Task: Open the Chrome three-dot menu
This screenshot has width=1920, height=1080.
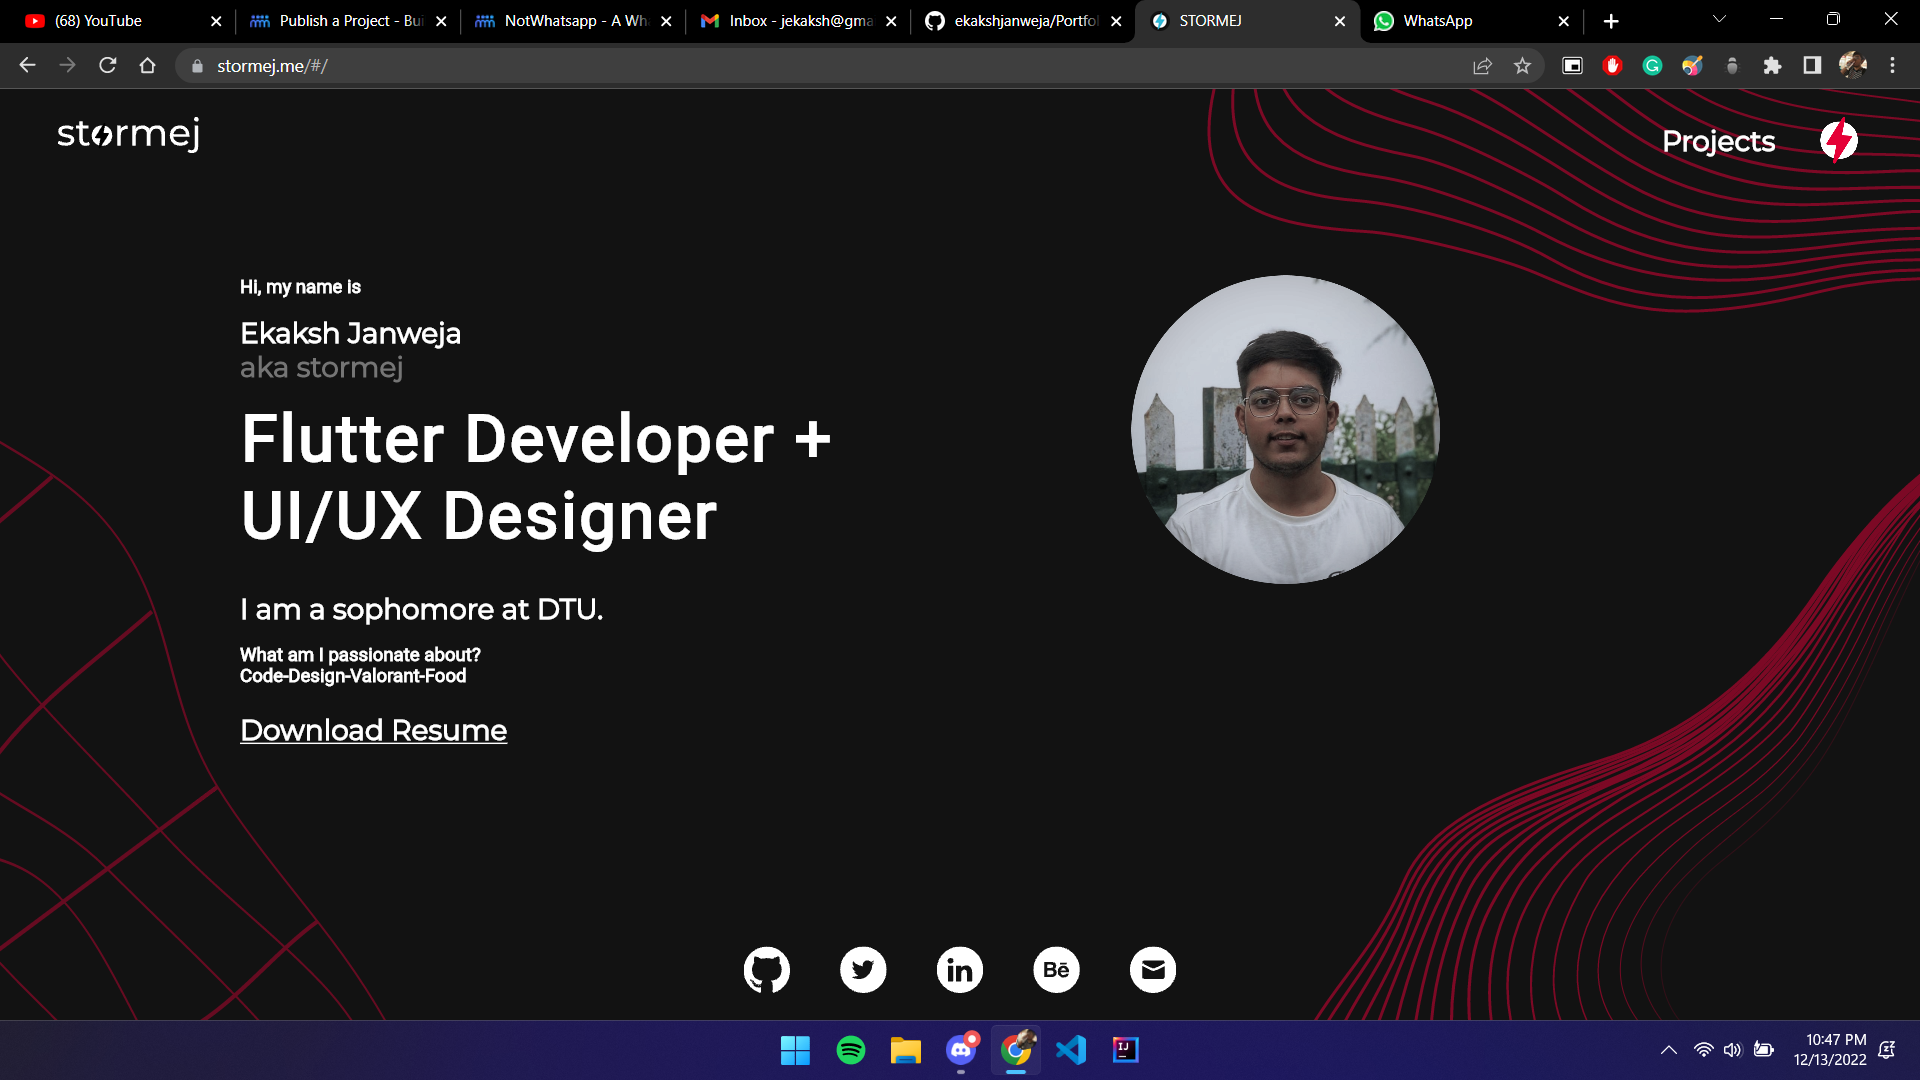Action: [x=1892, y=66]
